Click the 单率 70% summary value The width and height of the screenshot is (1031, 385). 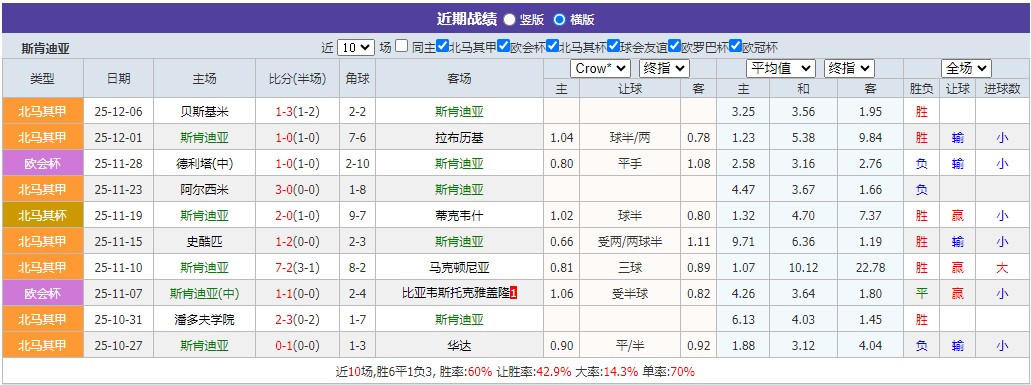tap(683, 372)
